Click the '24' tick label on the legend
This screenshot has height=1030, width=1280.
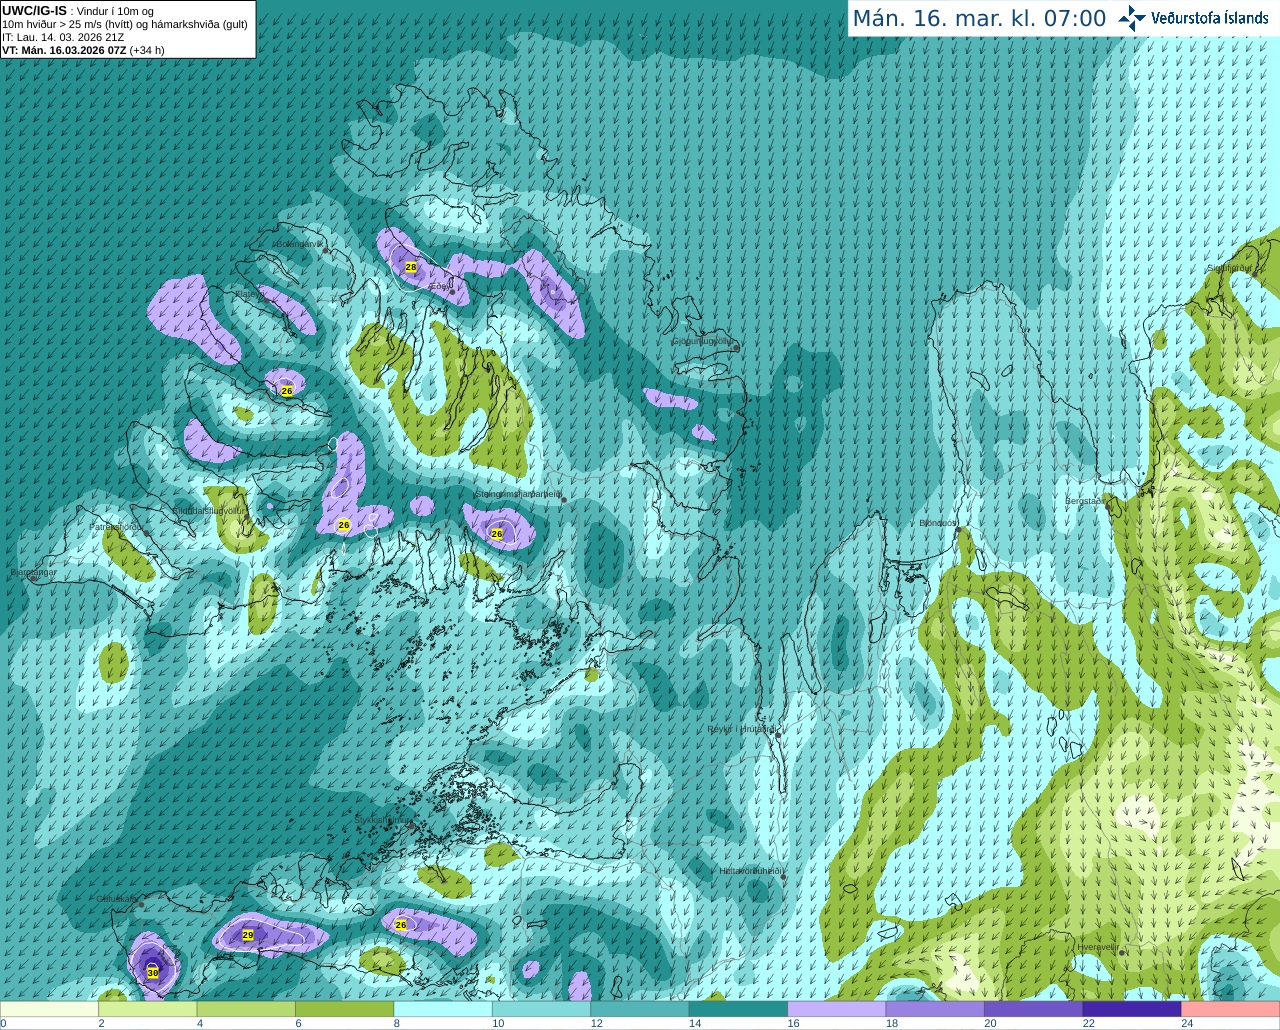point(1187,1023)
